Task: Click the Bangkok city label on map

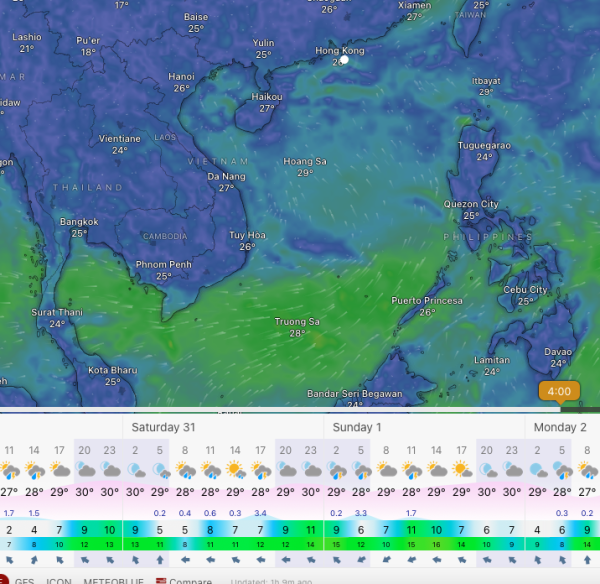Action: tap(79, 222)
